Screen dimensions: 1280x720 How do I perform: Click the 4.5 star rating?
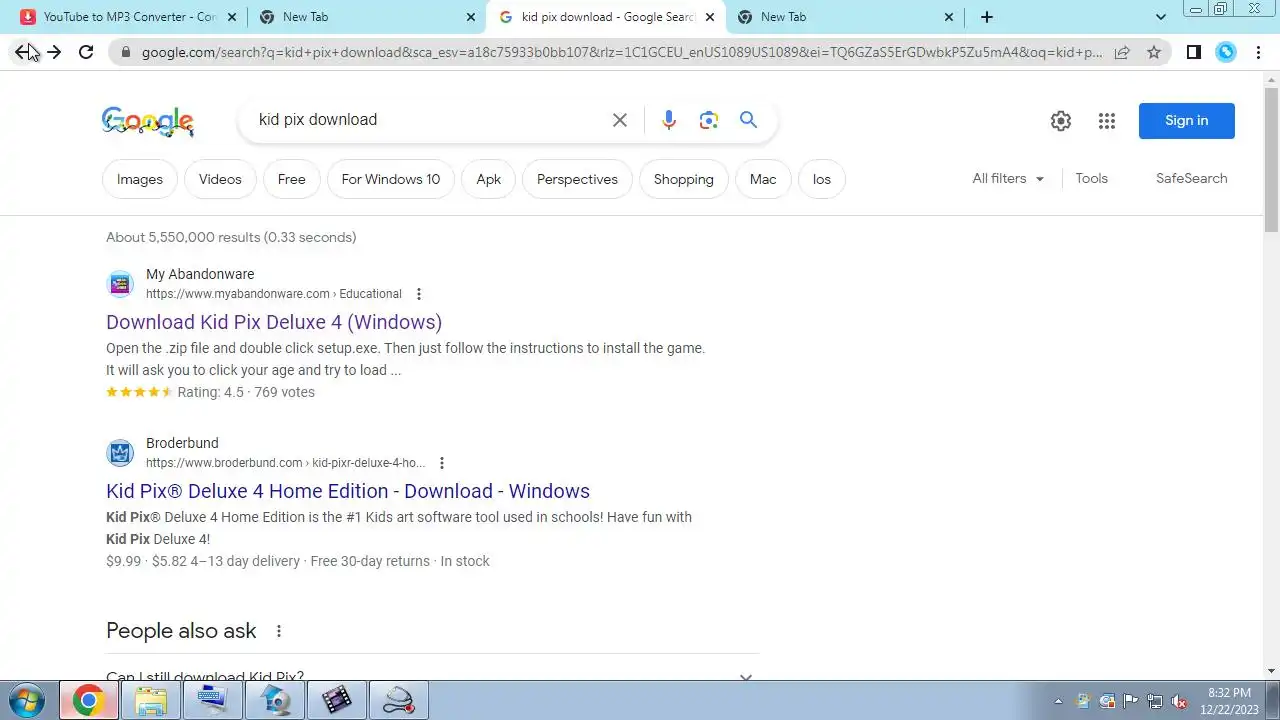point(140,392)
